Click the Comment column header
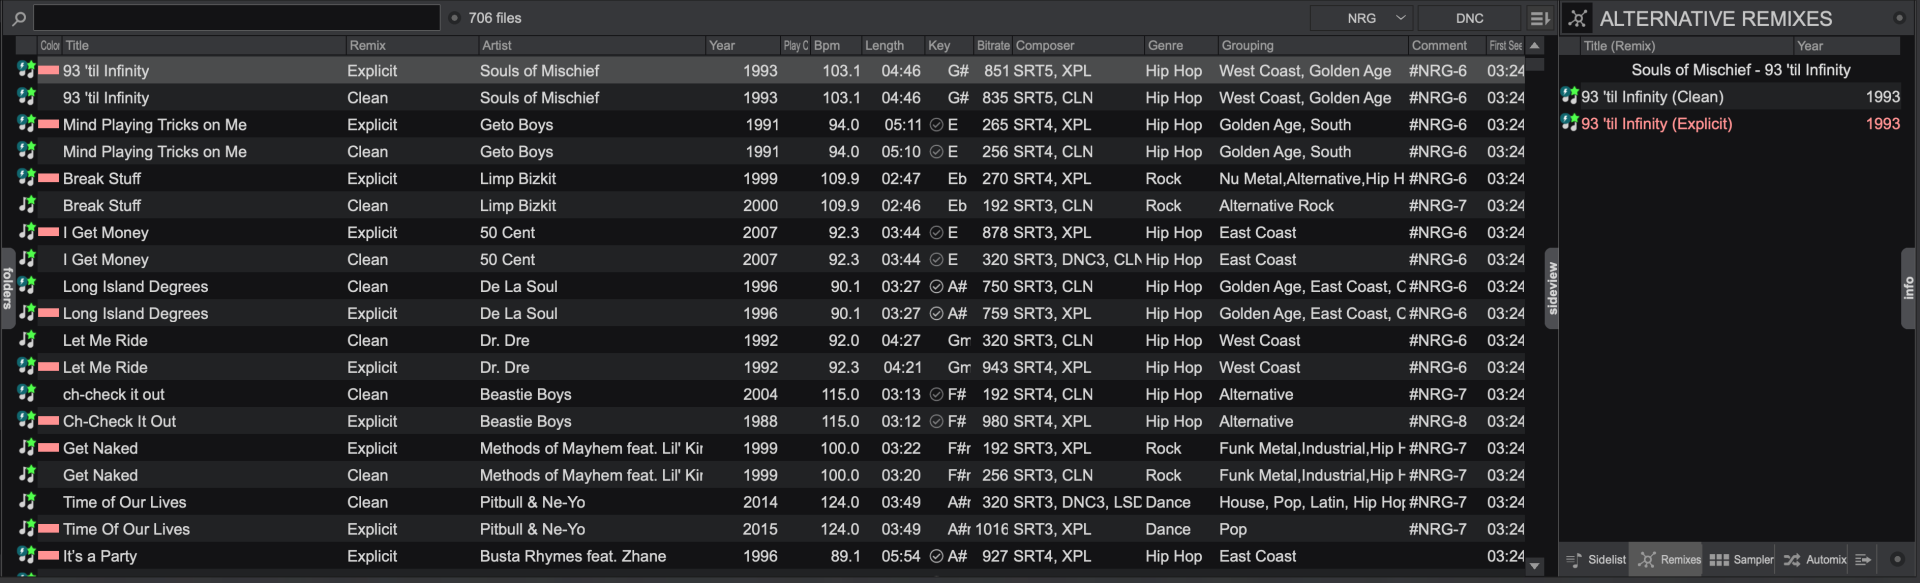This screenshot has height=583, width=1920. tap(1446, 45)
